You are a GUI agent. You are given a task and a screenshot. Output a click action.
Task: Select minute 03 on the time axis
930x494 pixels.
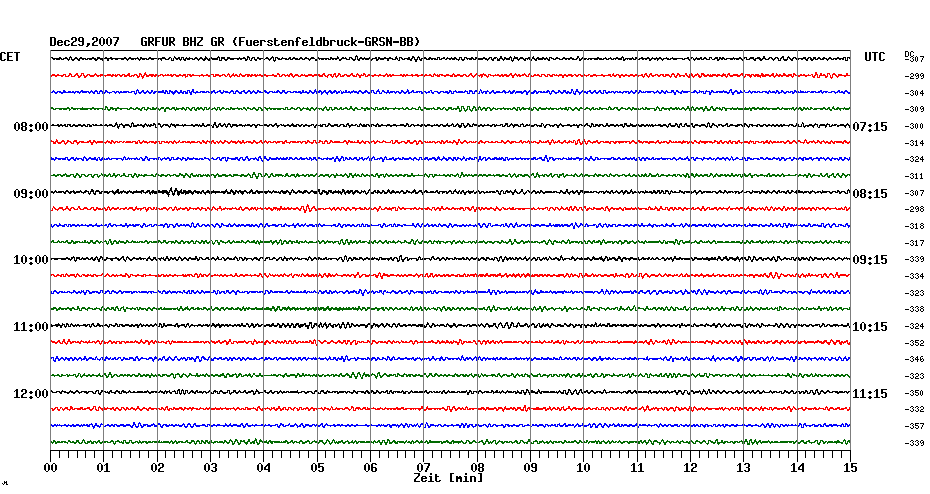(x=211, y=468)
